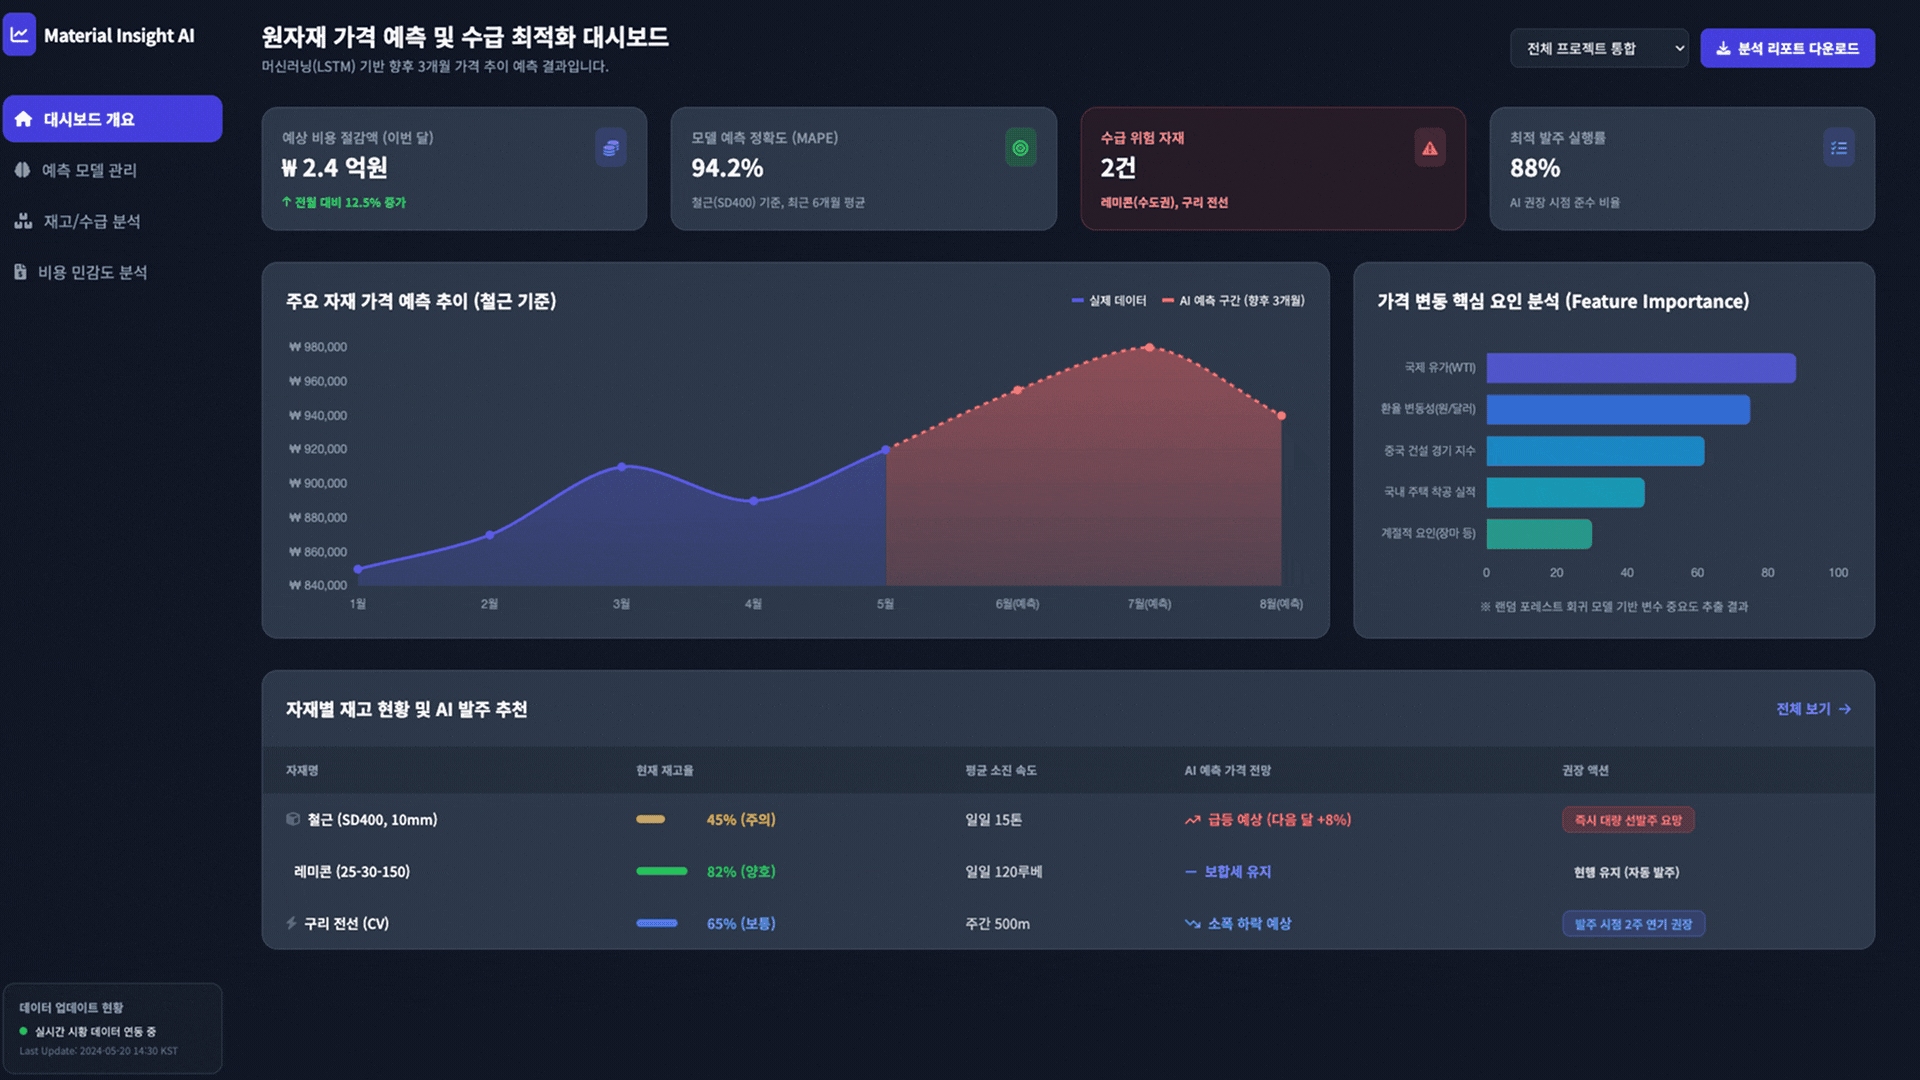
Task: Click the 7월(예측) peak data point
Action: point(1149,348)
